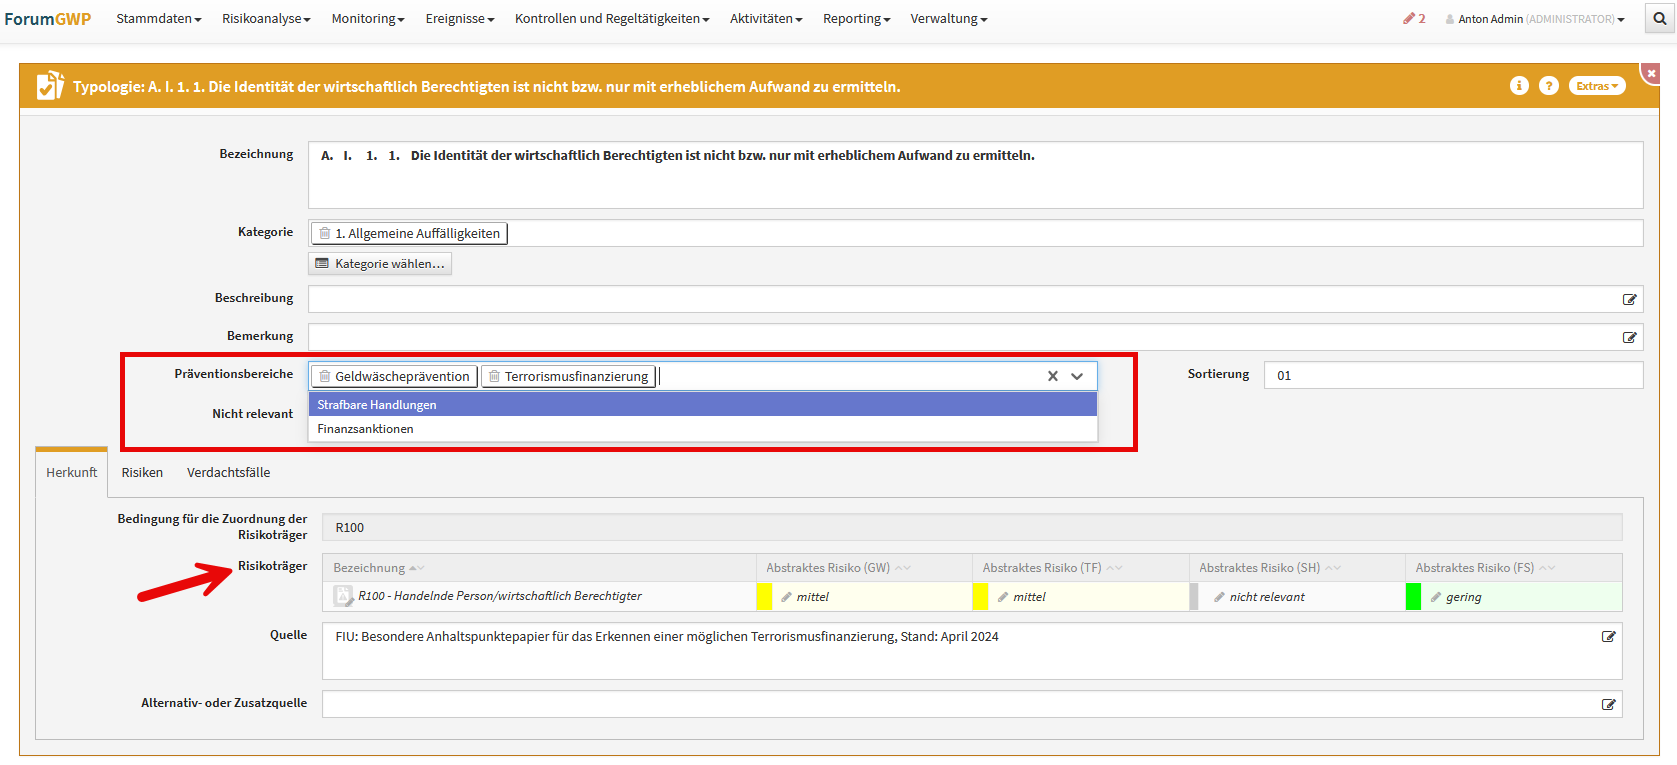Viewport: 1677px width, 765px height.
Task: Edit the Abstraktes Risiko (FS) gering value
Action: click(1436, 597)
